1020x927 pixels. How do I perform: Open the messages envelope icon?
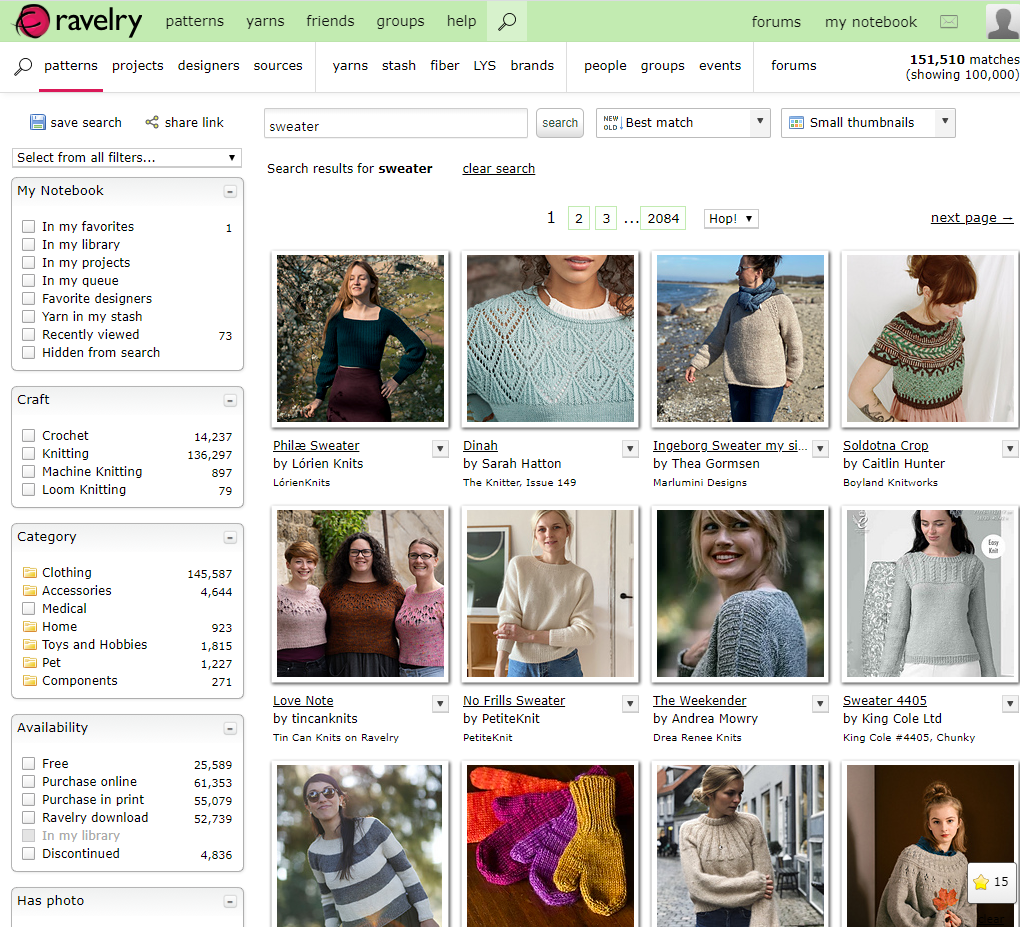pyautogui.click(x=949, y=22)
